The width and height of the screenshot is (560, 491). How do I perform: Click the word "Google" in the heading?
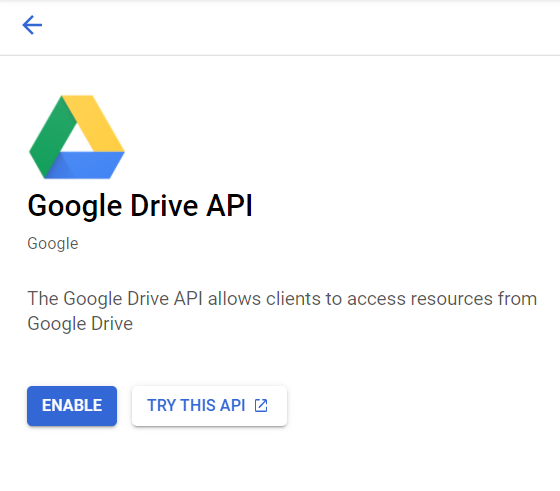click(x=75, y=207)
